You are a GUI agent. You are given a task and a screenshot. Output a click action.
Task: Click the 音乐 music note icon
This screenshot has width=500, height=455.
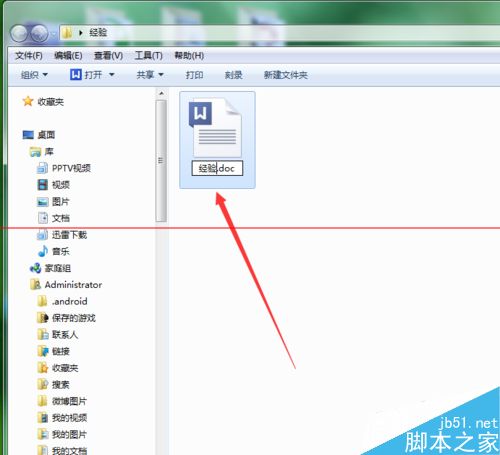click(x=43, y=251)
